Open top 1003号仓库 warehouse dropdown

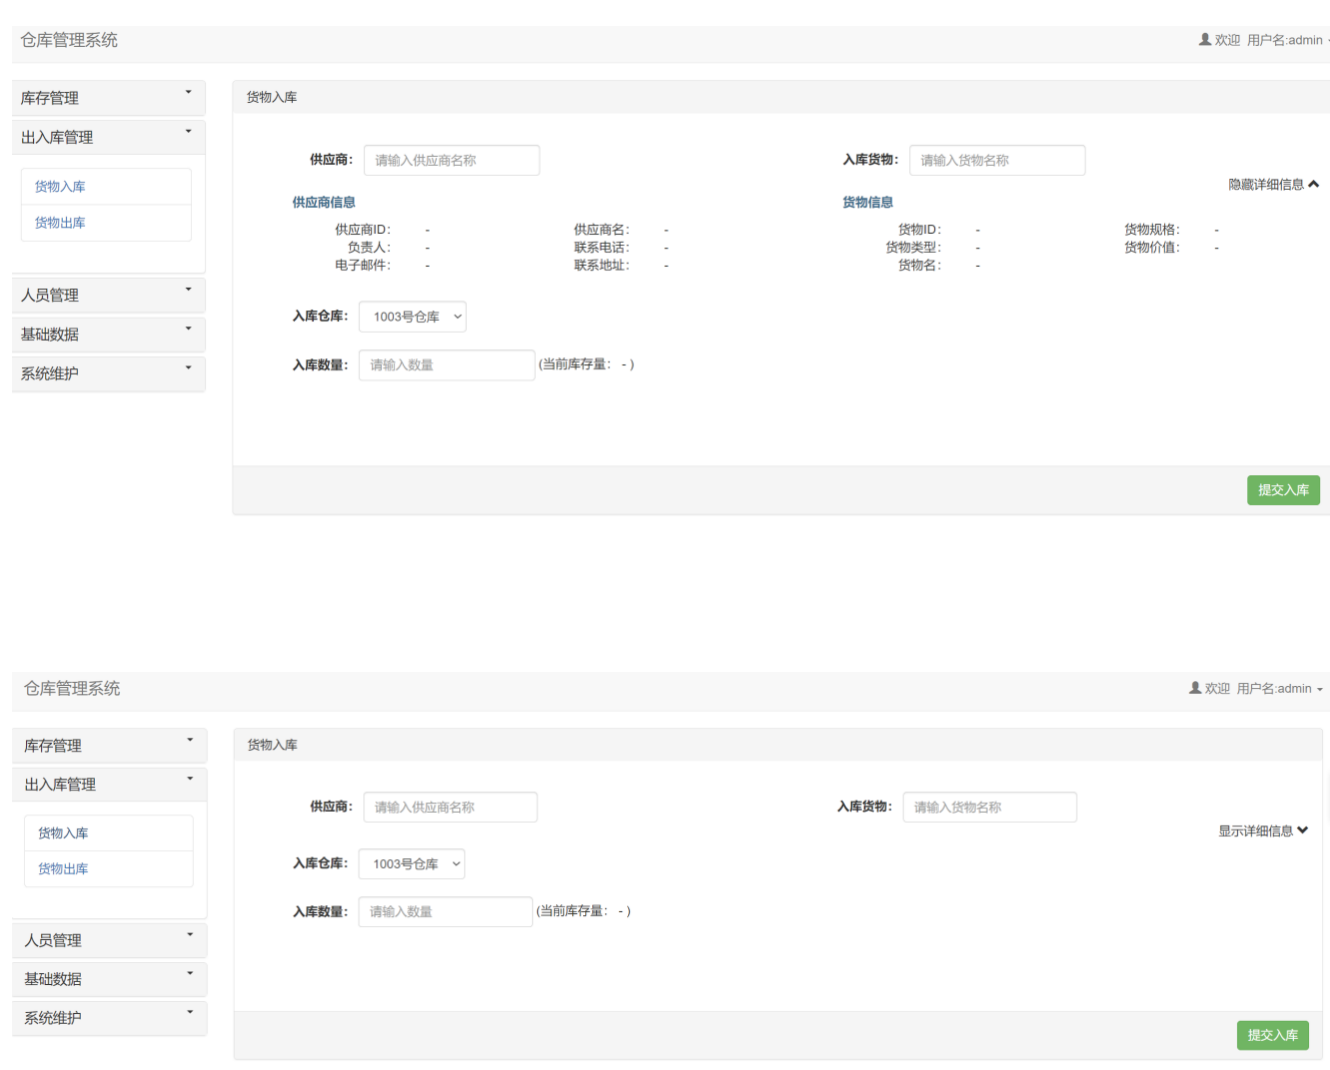tap(412, 317)
